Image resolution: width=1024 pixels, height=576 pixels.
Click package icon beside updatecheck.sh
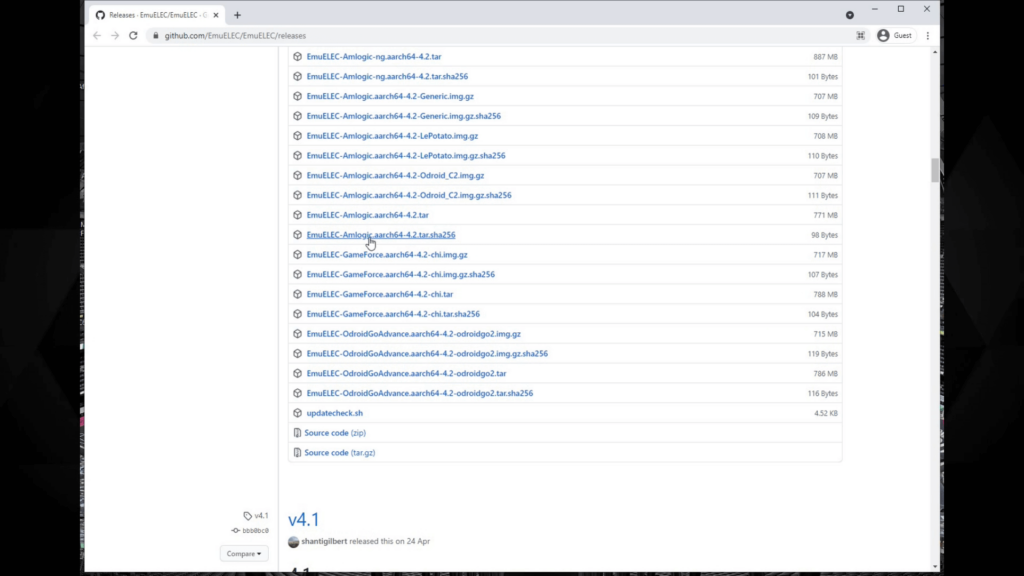tap(297, 413)
